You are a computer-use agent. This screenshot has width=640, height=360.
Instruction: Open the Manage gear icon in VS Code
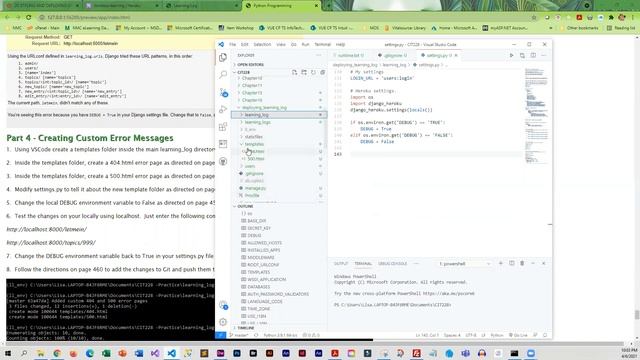(223, 322)
